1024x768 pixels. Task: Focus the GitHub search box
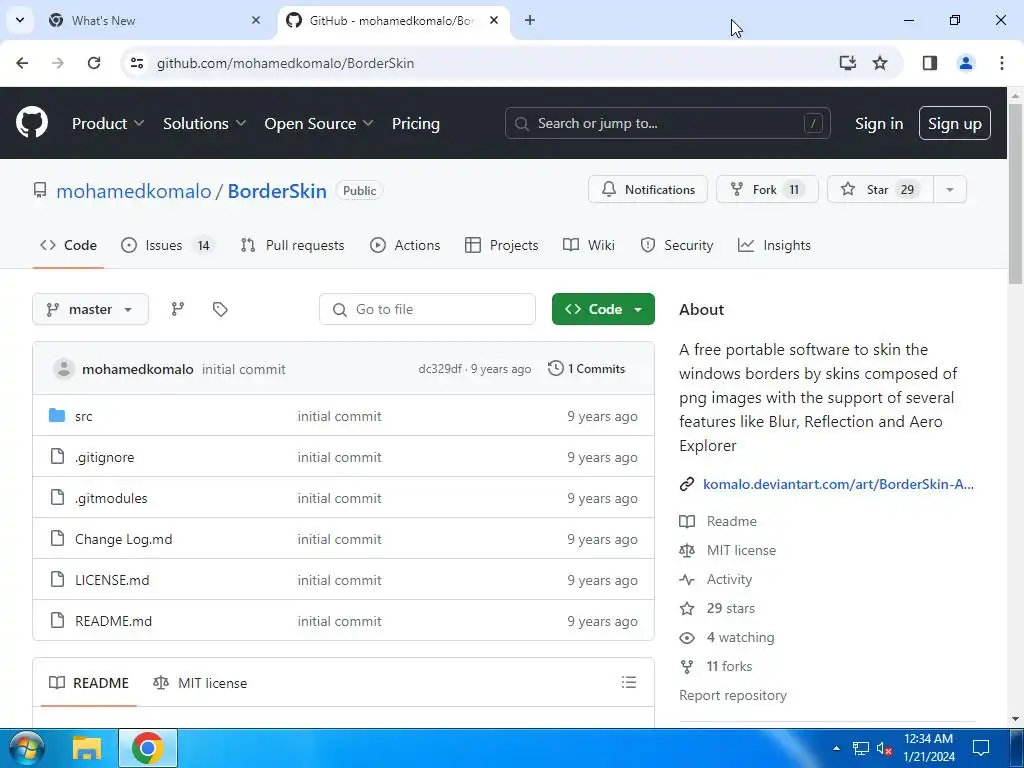[667, 123]
